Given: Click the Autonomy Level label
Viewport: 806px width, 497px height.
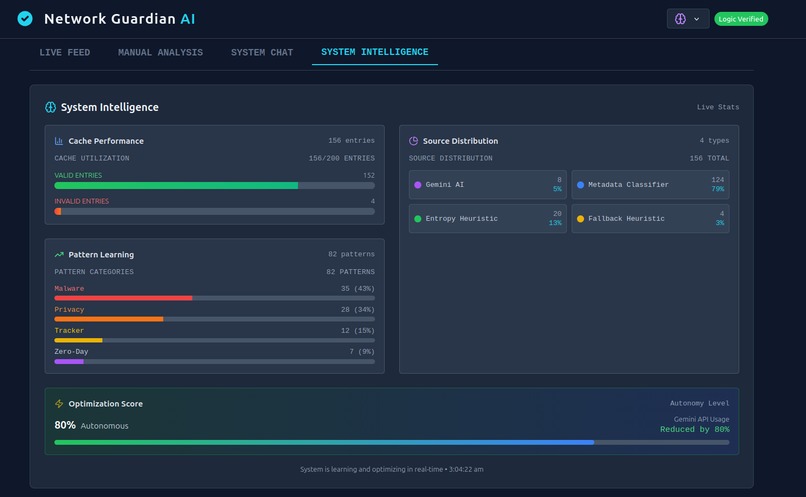Looking at the screenshot, I should click(699, 403).
